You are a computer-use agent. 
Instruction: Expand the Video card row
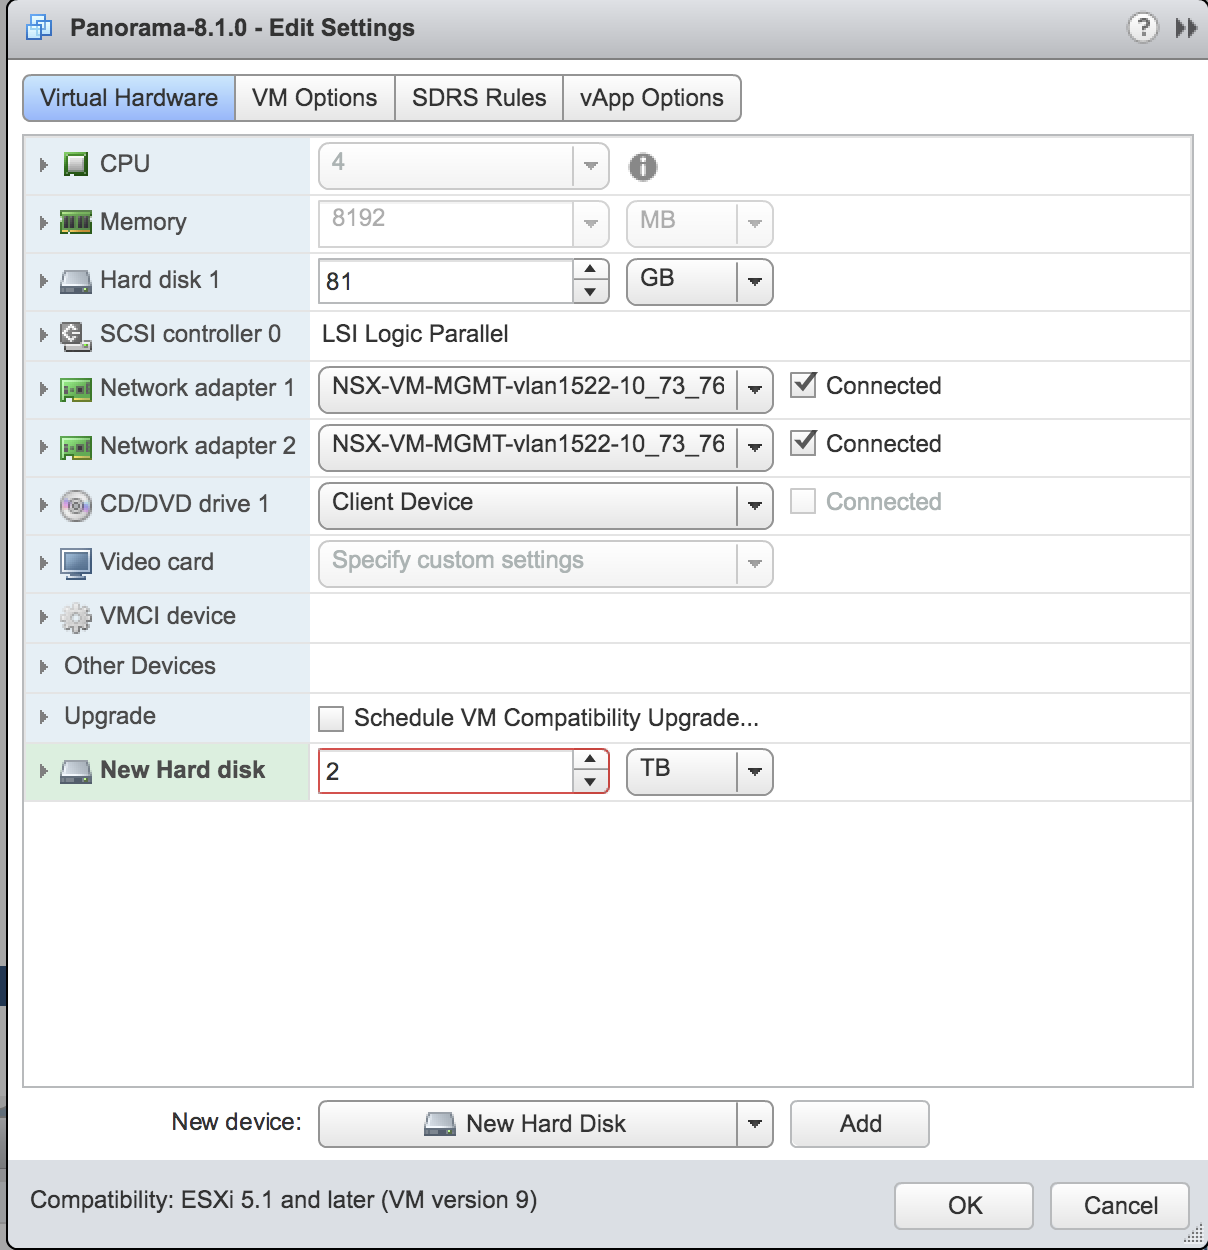pyautogui.click(x=43, y=563)
